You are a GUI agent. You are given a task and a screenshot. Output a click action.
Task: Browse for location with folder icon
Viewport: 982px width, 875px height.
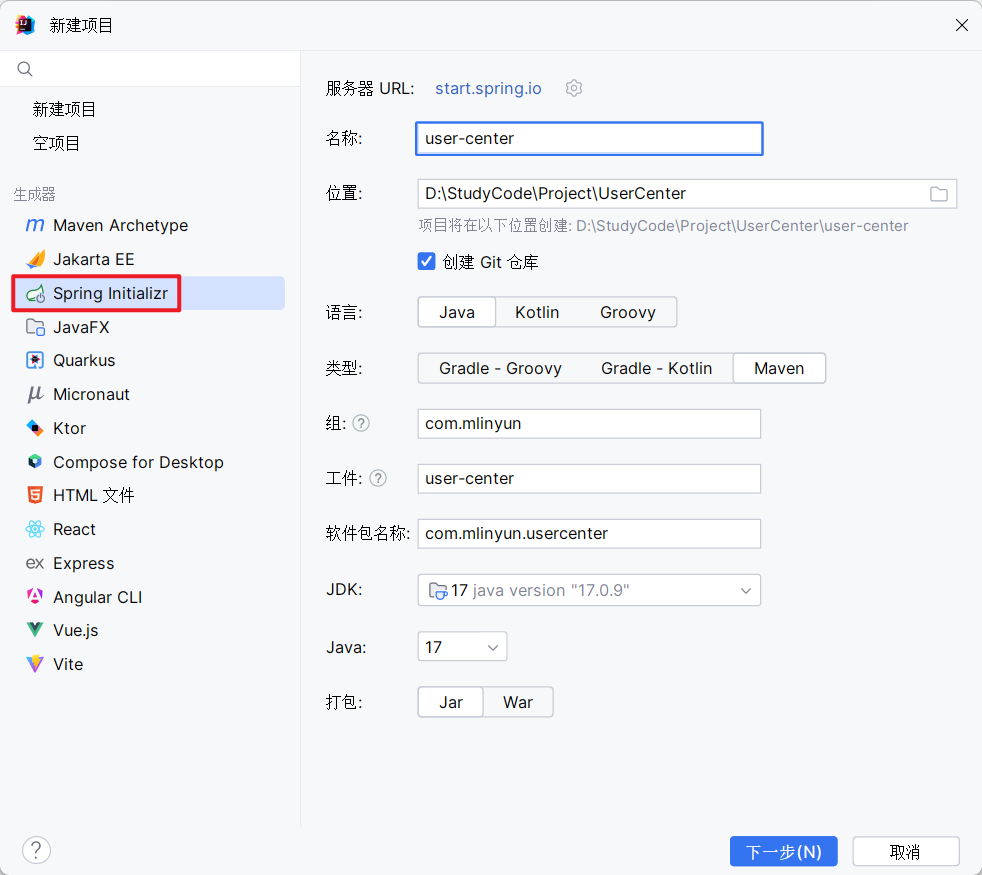[x=938, y=194]
